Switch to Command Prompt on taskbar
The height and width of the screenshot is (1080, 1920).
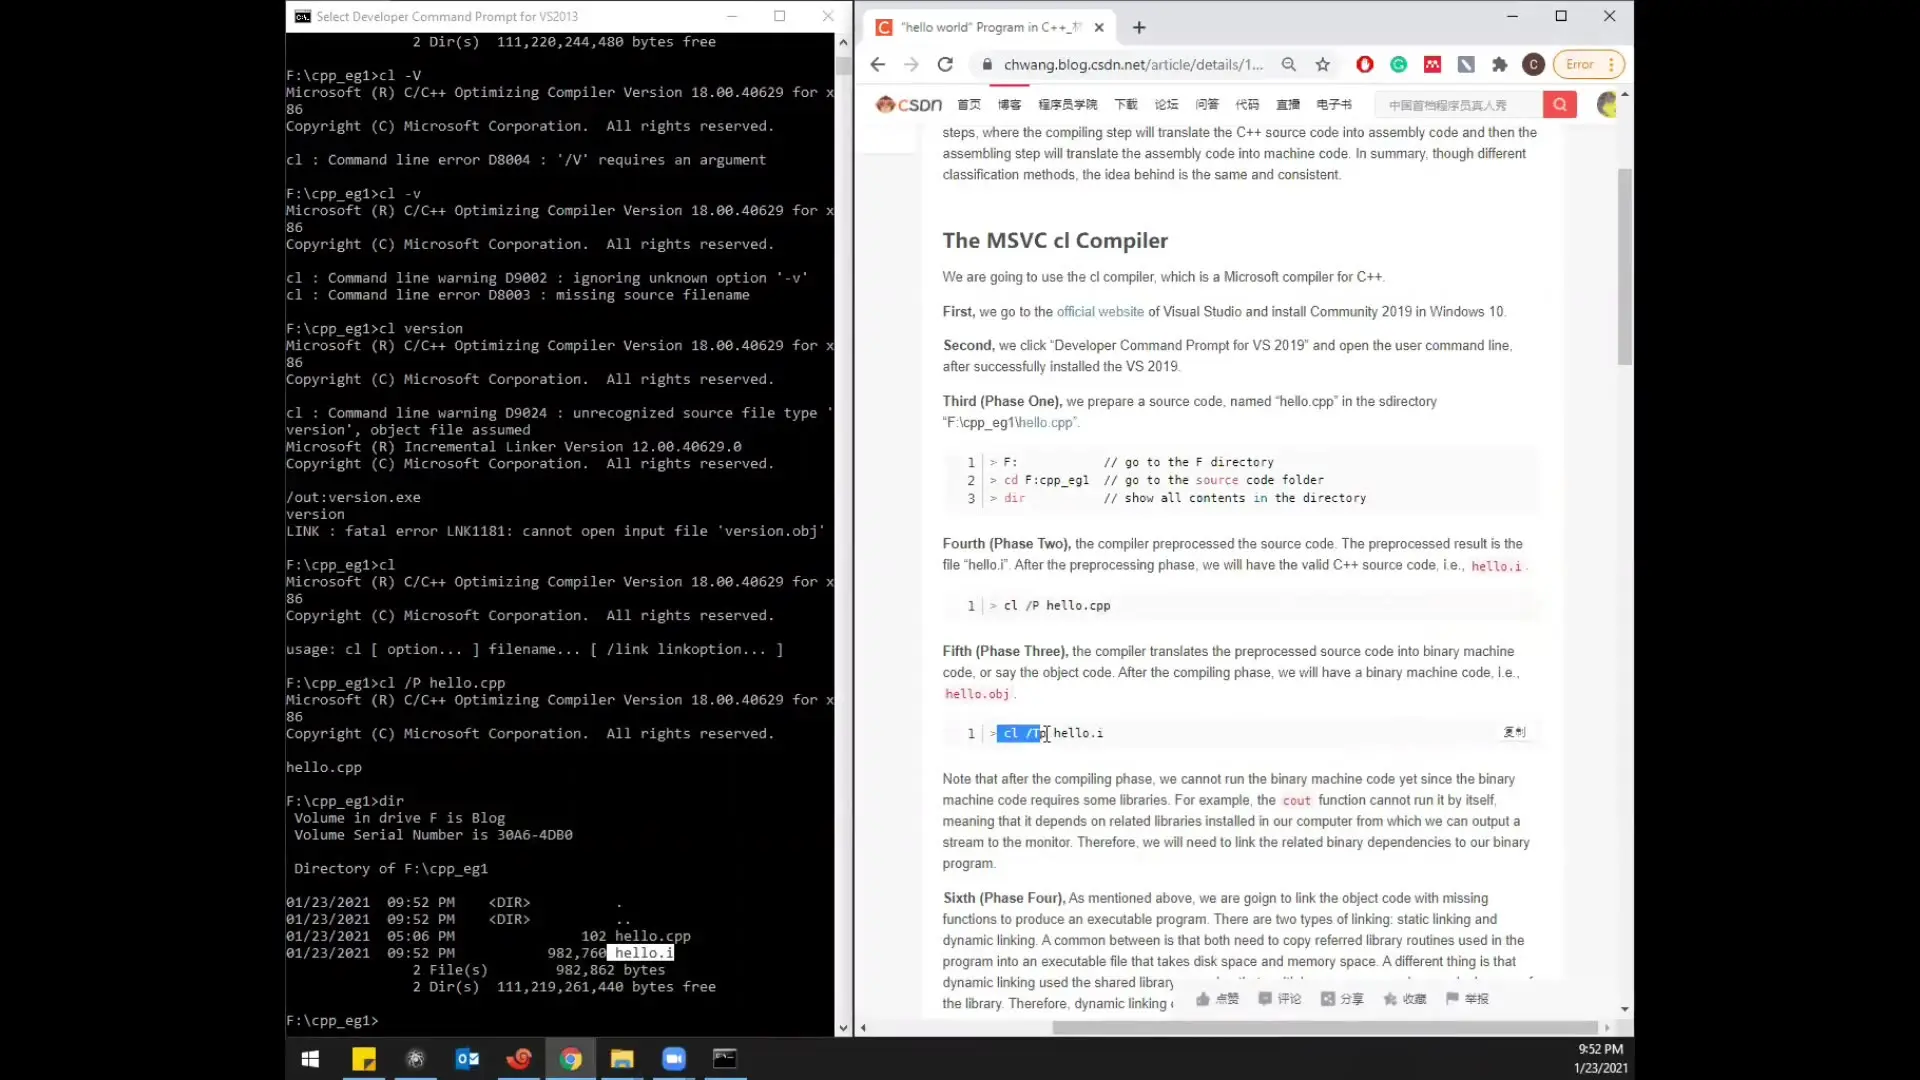[725, 1059]
